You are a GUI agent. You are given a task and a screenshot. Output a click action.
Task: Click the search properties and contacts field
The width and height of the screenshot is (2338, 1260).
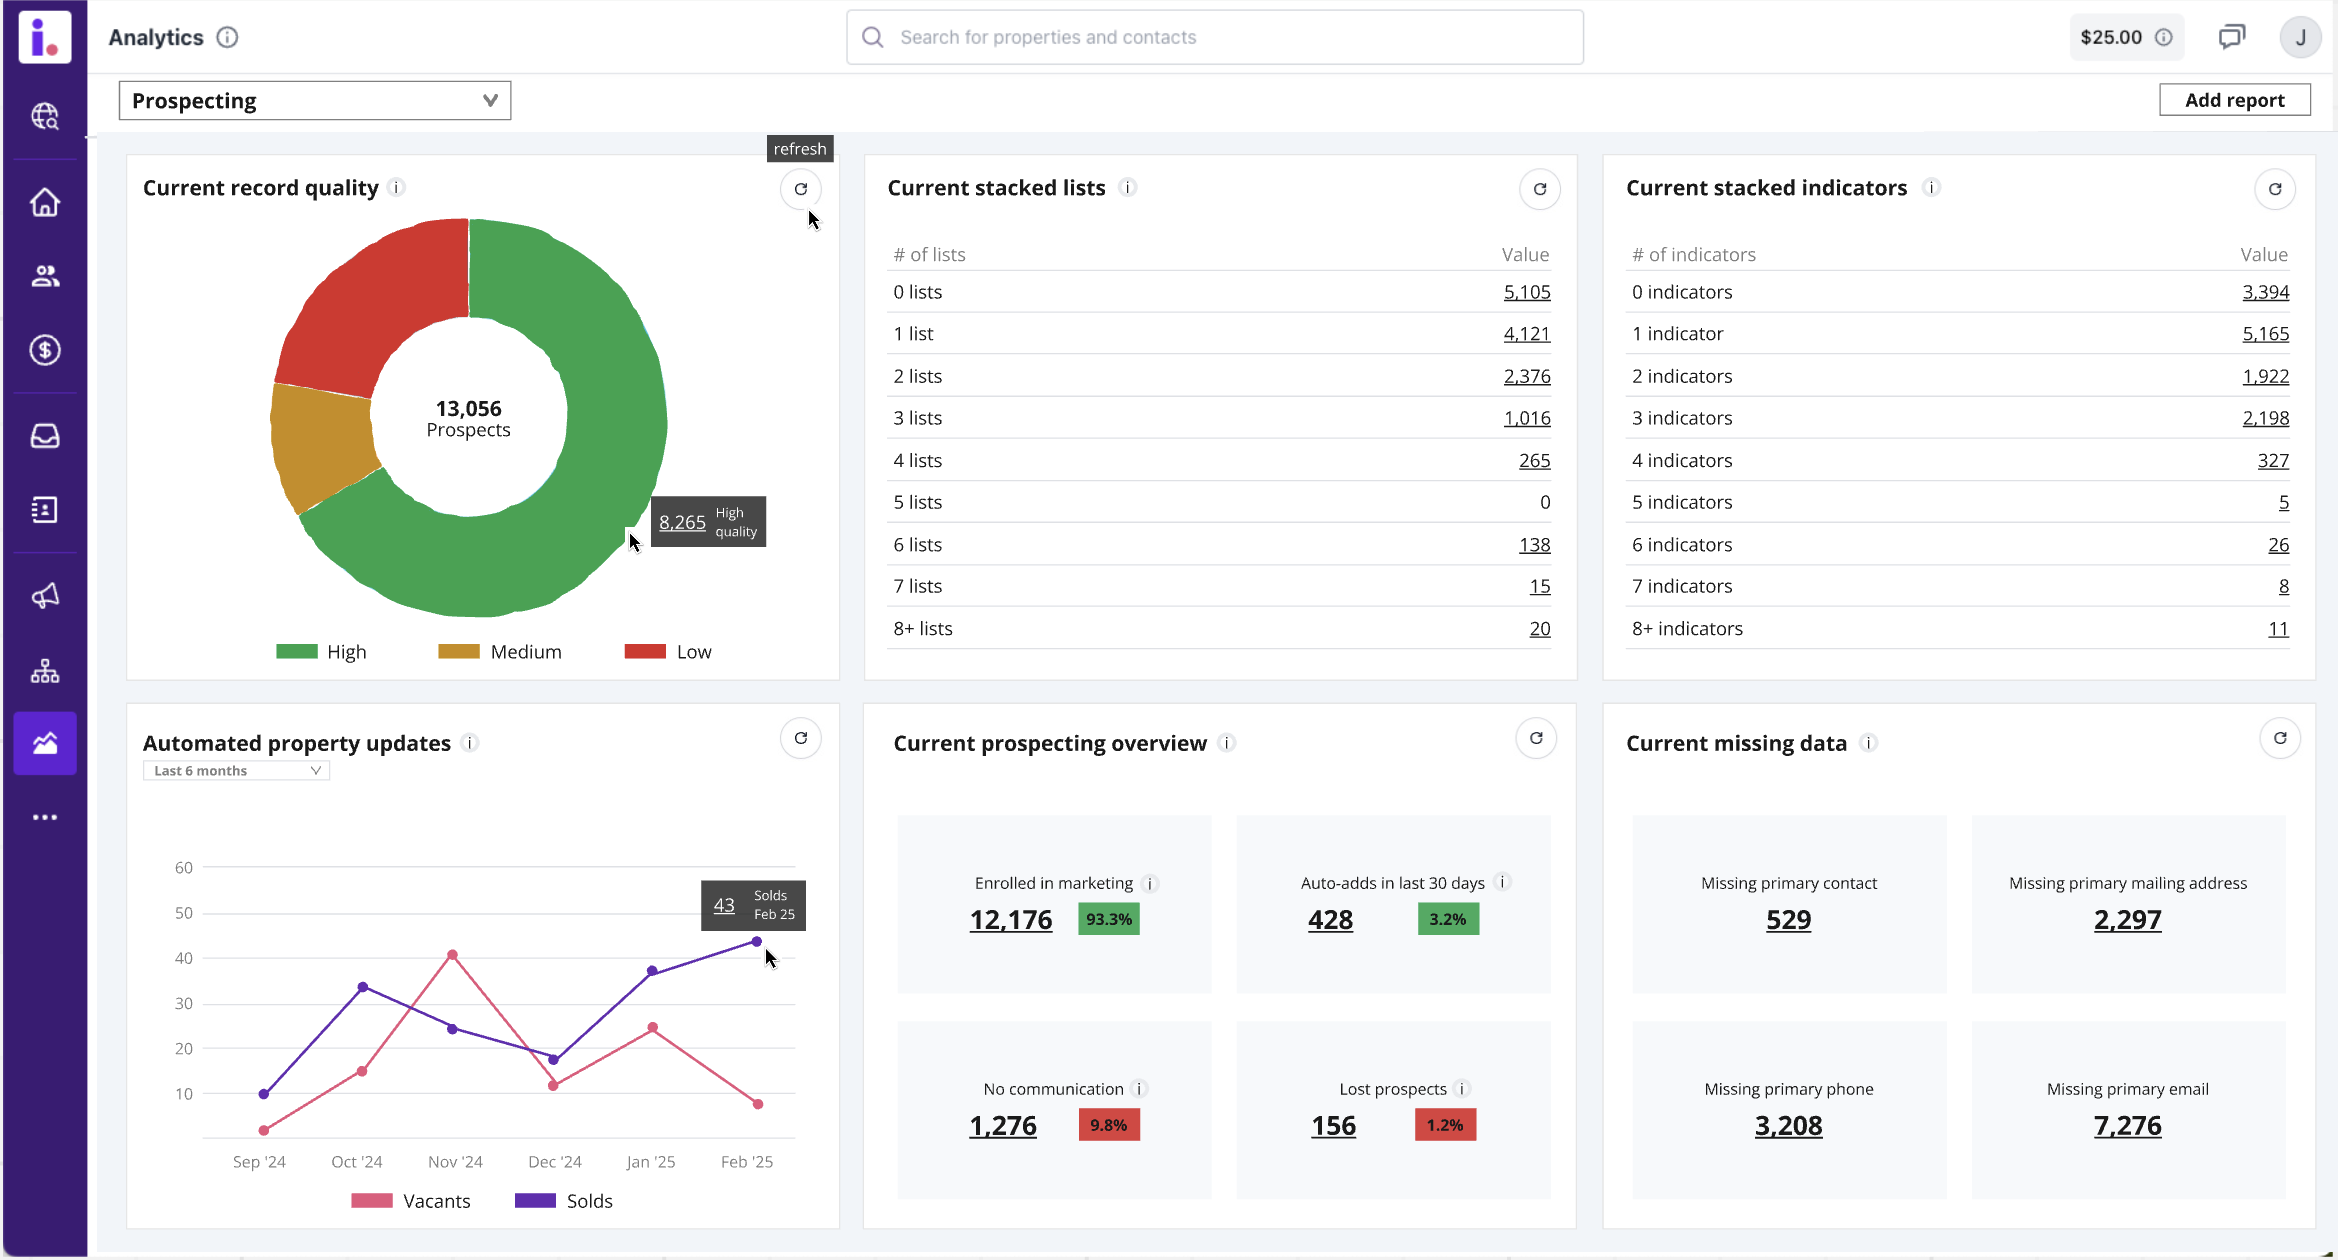click(1214, 37)
